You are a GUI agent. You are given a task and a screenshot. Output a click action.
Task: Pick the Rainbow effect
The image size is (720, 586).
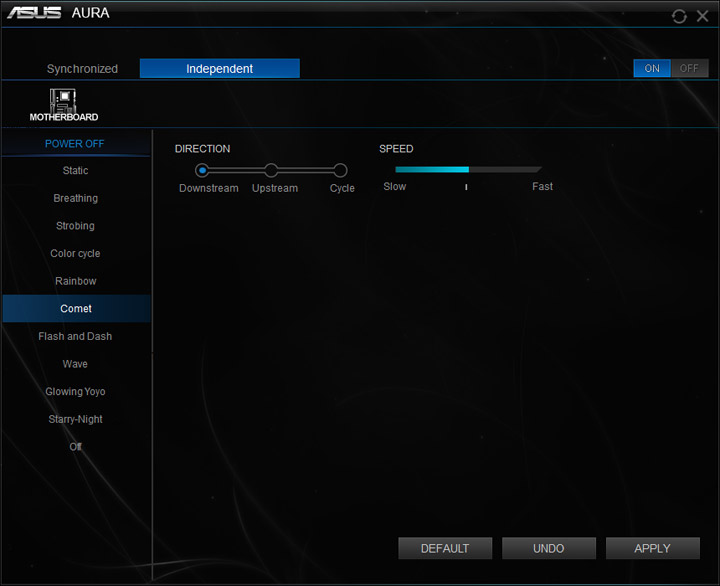click(x=75, y=281)
